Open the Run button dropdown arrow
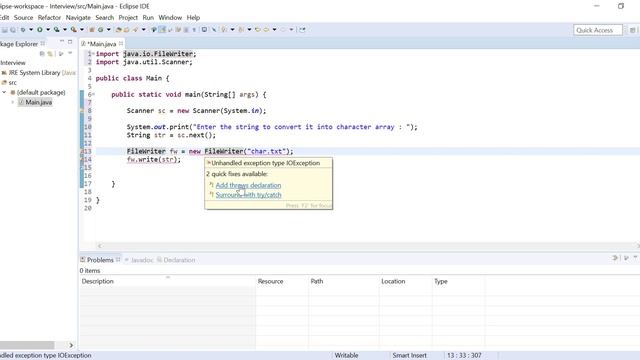The image size is (640, 360). click(x=48, y=29)
